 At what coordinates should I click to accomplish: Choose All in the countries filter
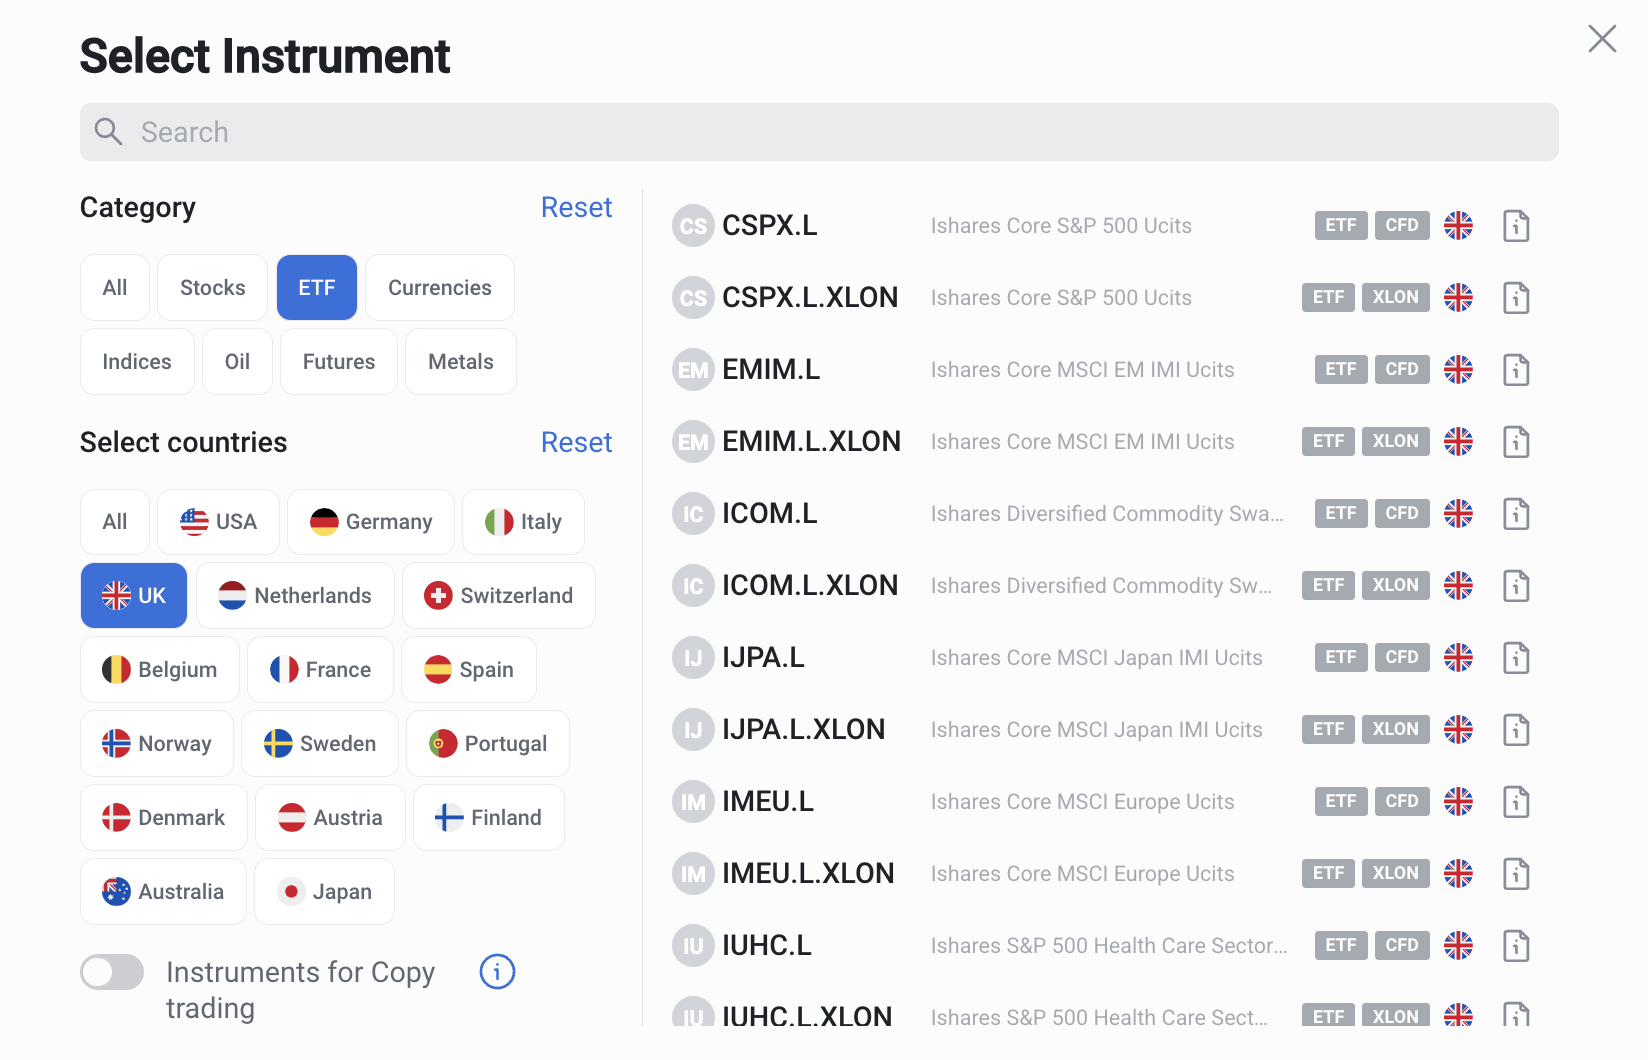click(x=115, y=522)
